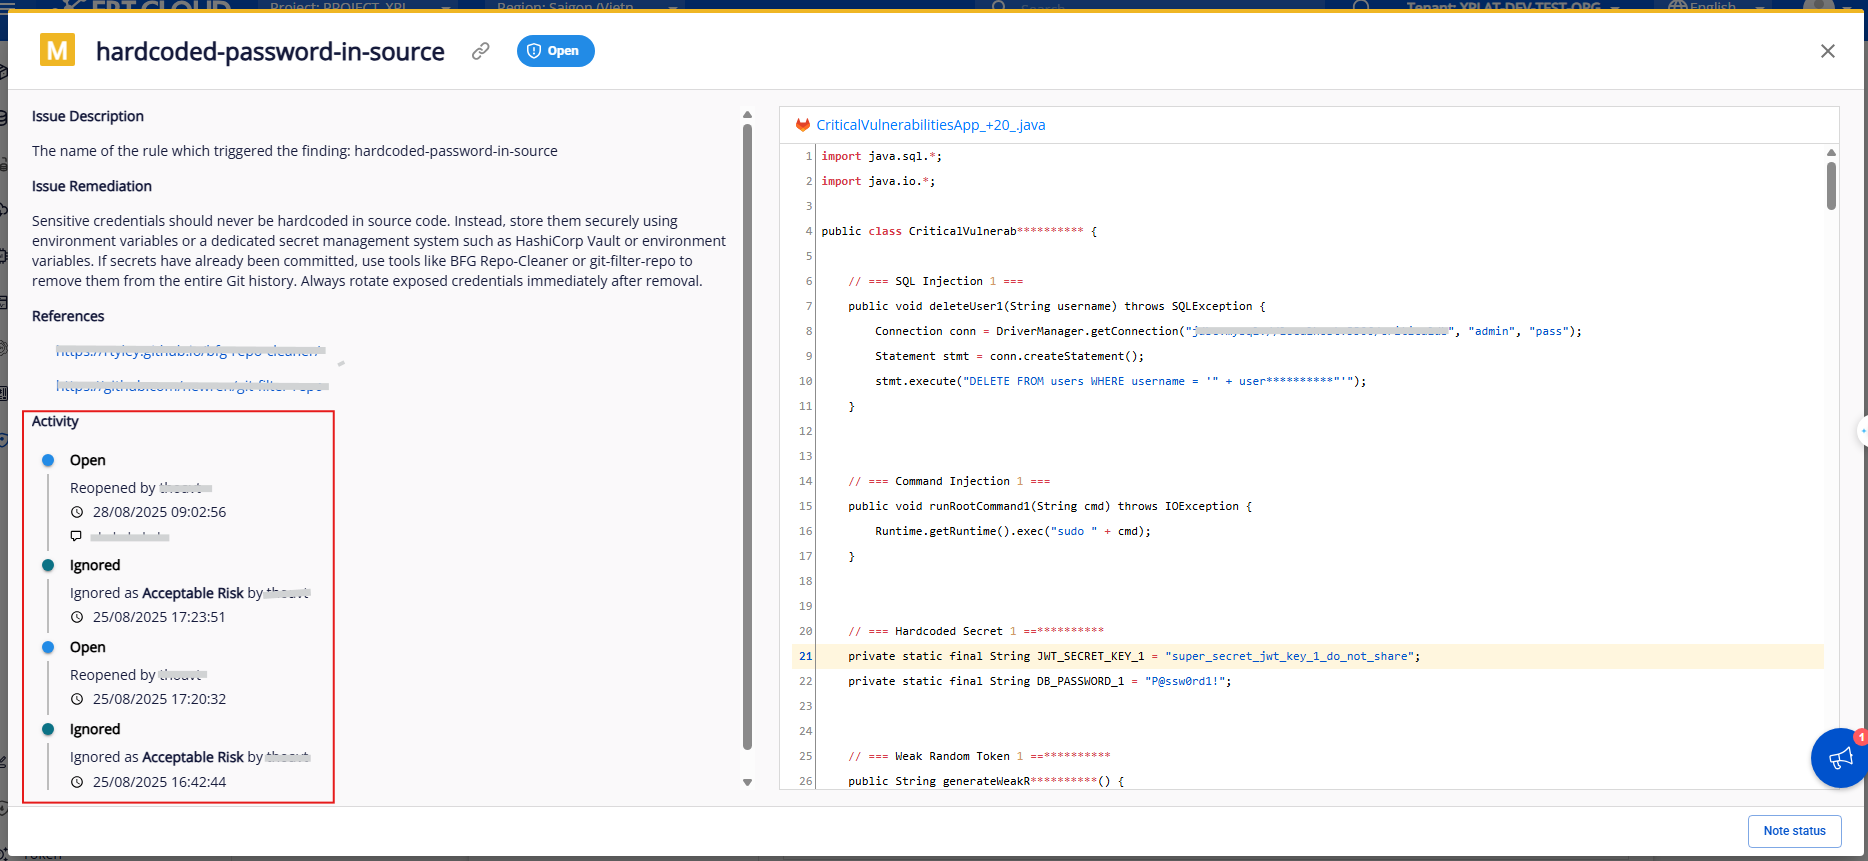
Task: Open the second reference link to GitHub
Action: point(190,386)
